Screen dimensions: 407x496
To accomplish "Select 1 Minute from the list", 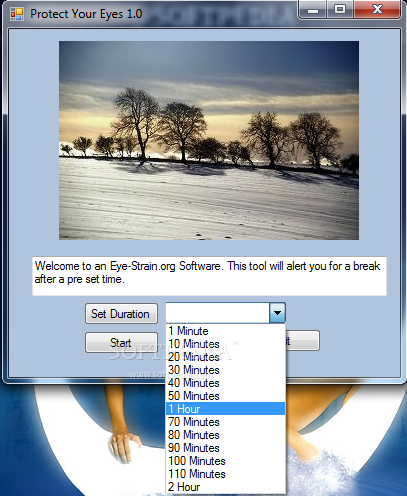I will click(225, 331).
